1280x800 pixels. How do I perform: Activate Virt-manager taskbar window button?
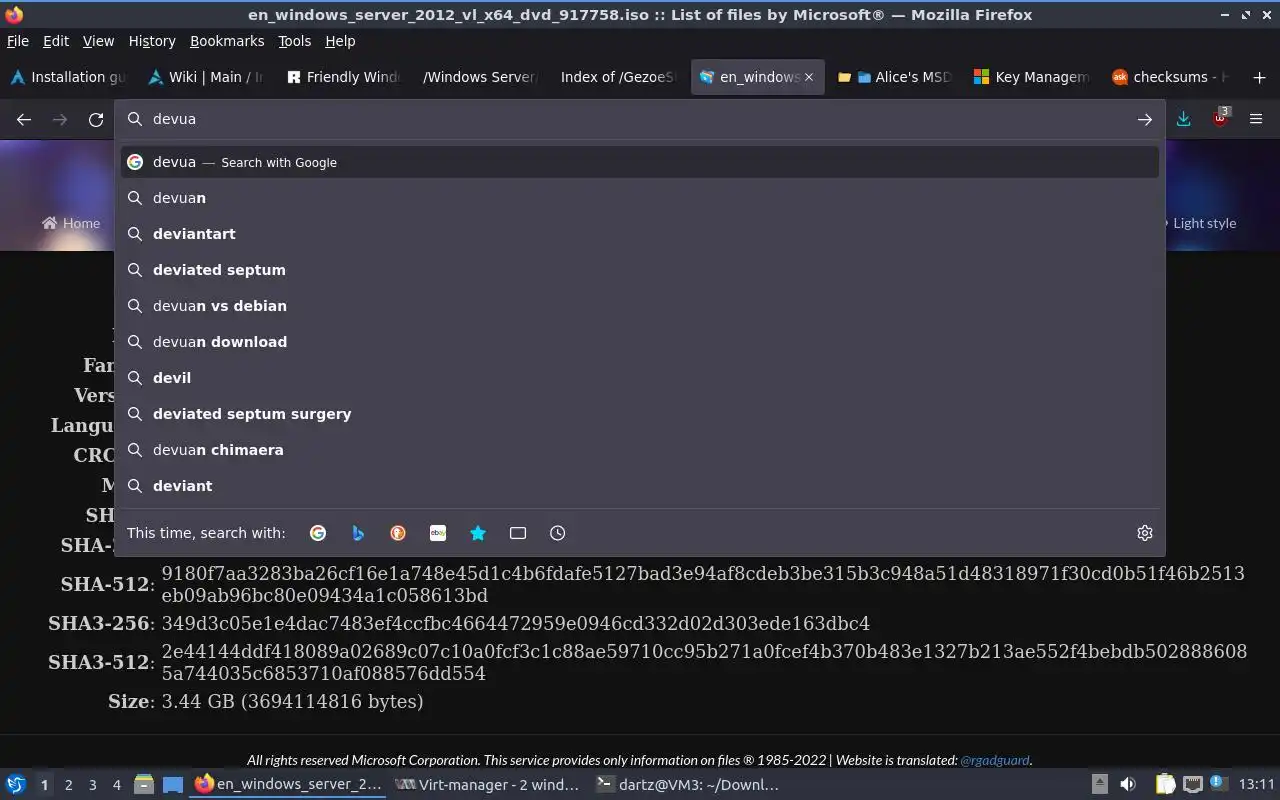coord(487,784)
